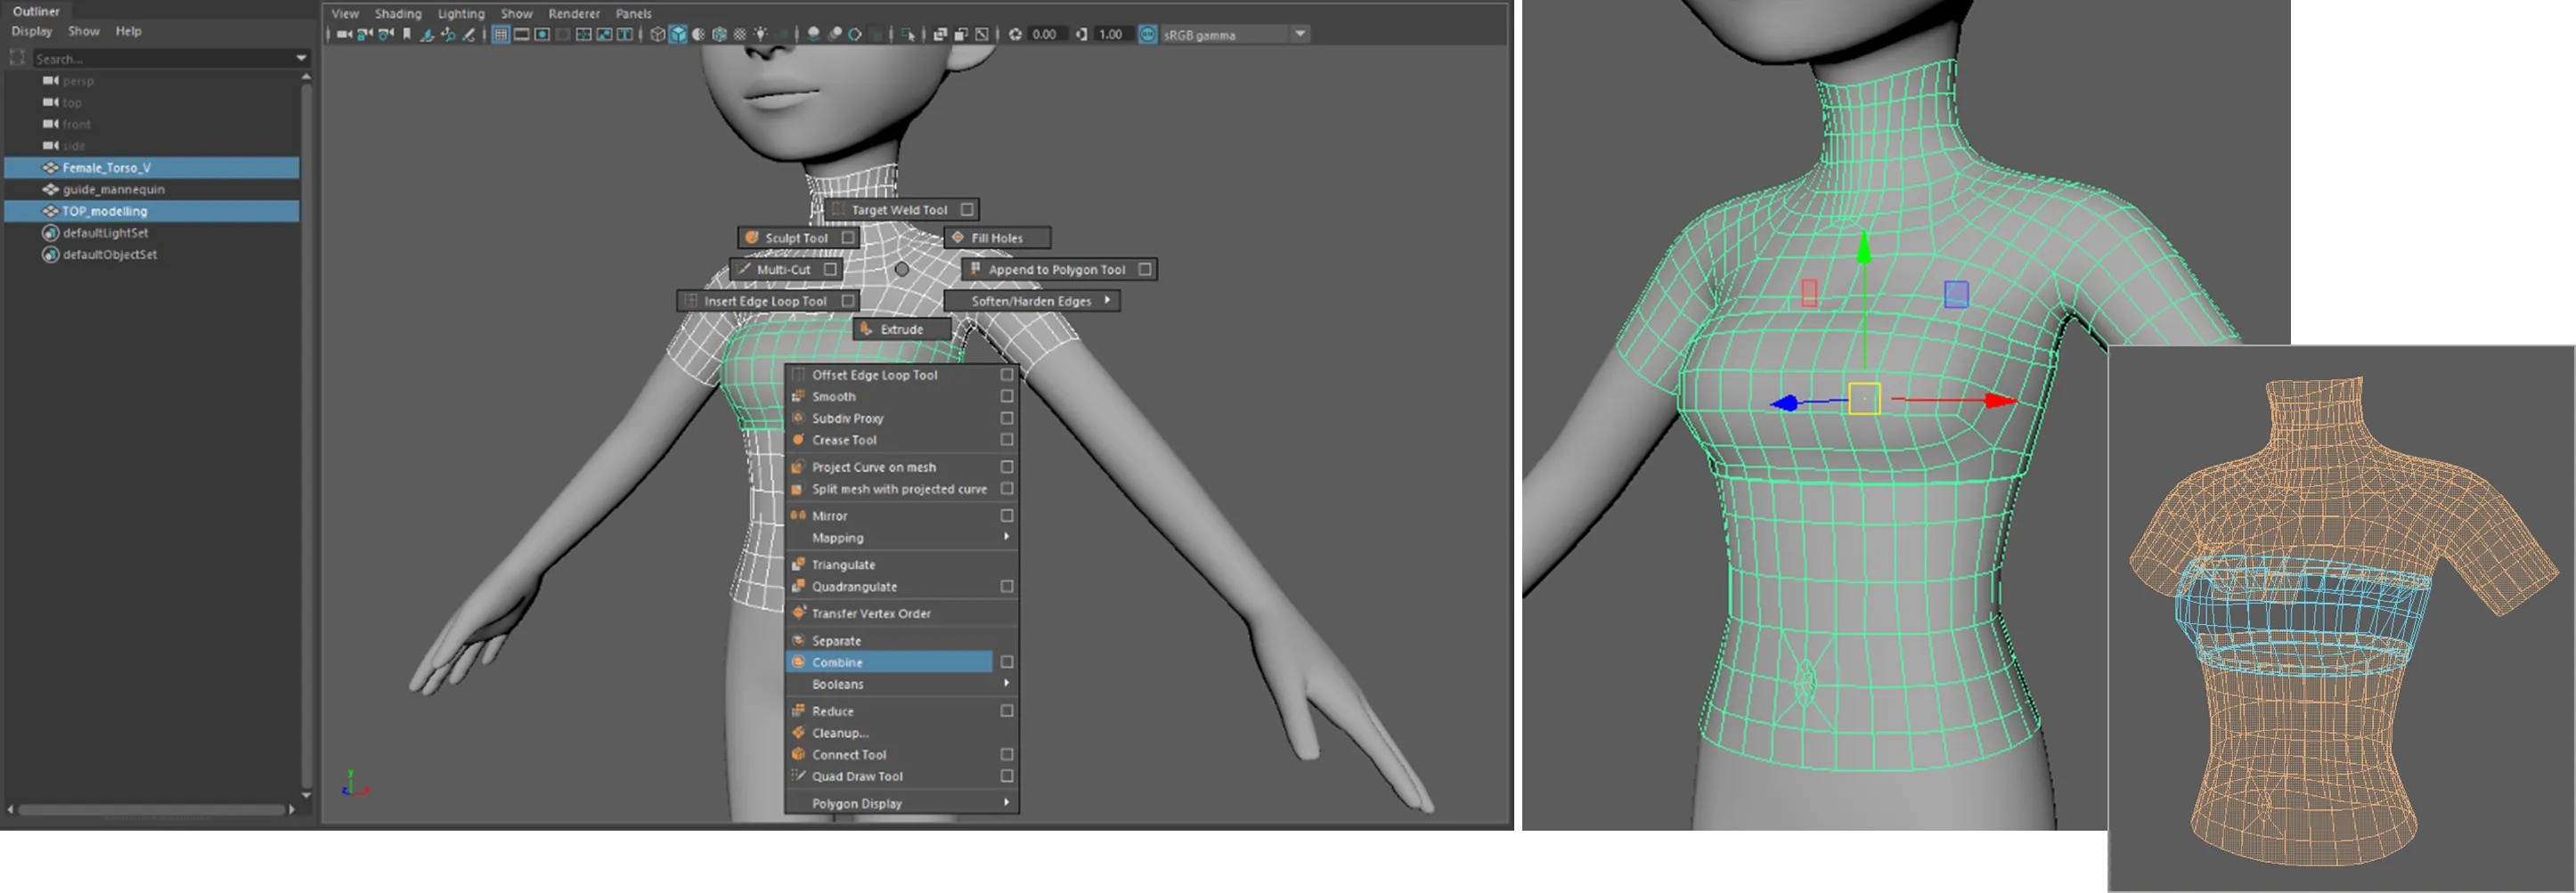2576x893 pixels.
Task: Click the camera Bookmarks icon
Action: [x=407, y=34]
